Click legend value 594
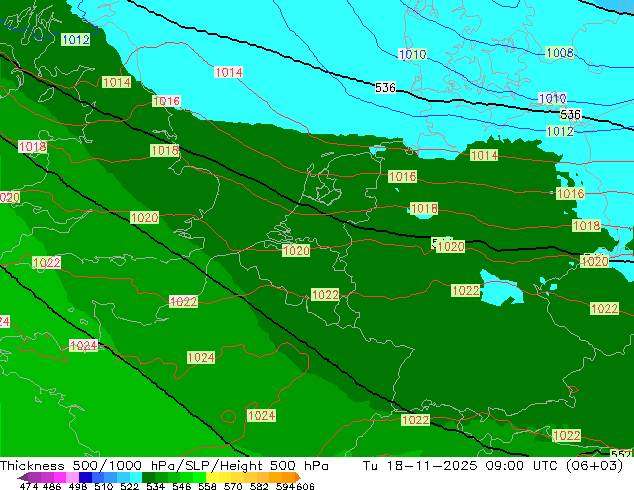634x490 pixels. pyautogui.click(x=285, y=486)
